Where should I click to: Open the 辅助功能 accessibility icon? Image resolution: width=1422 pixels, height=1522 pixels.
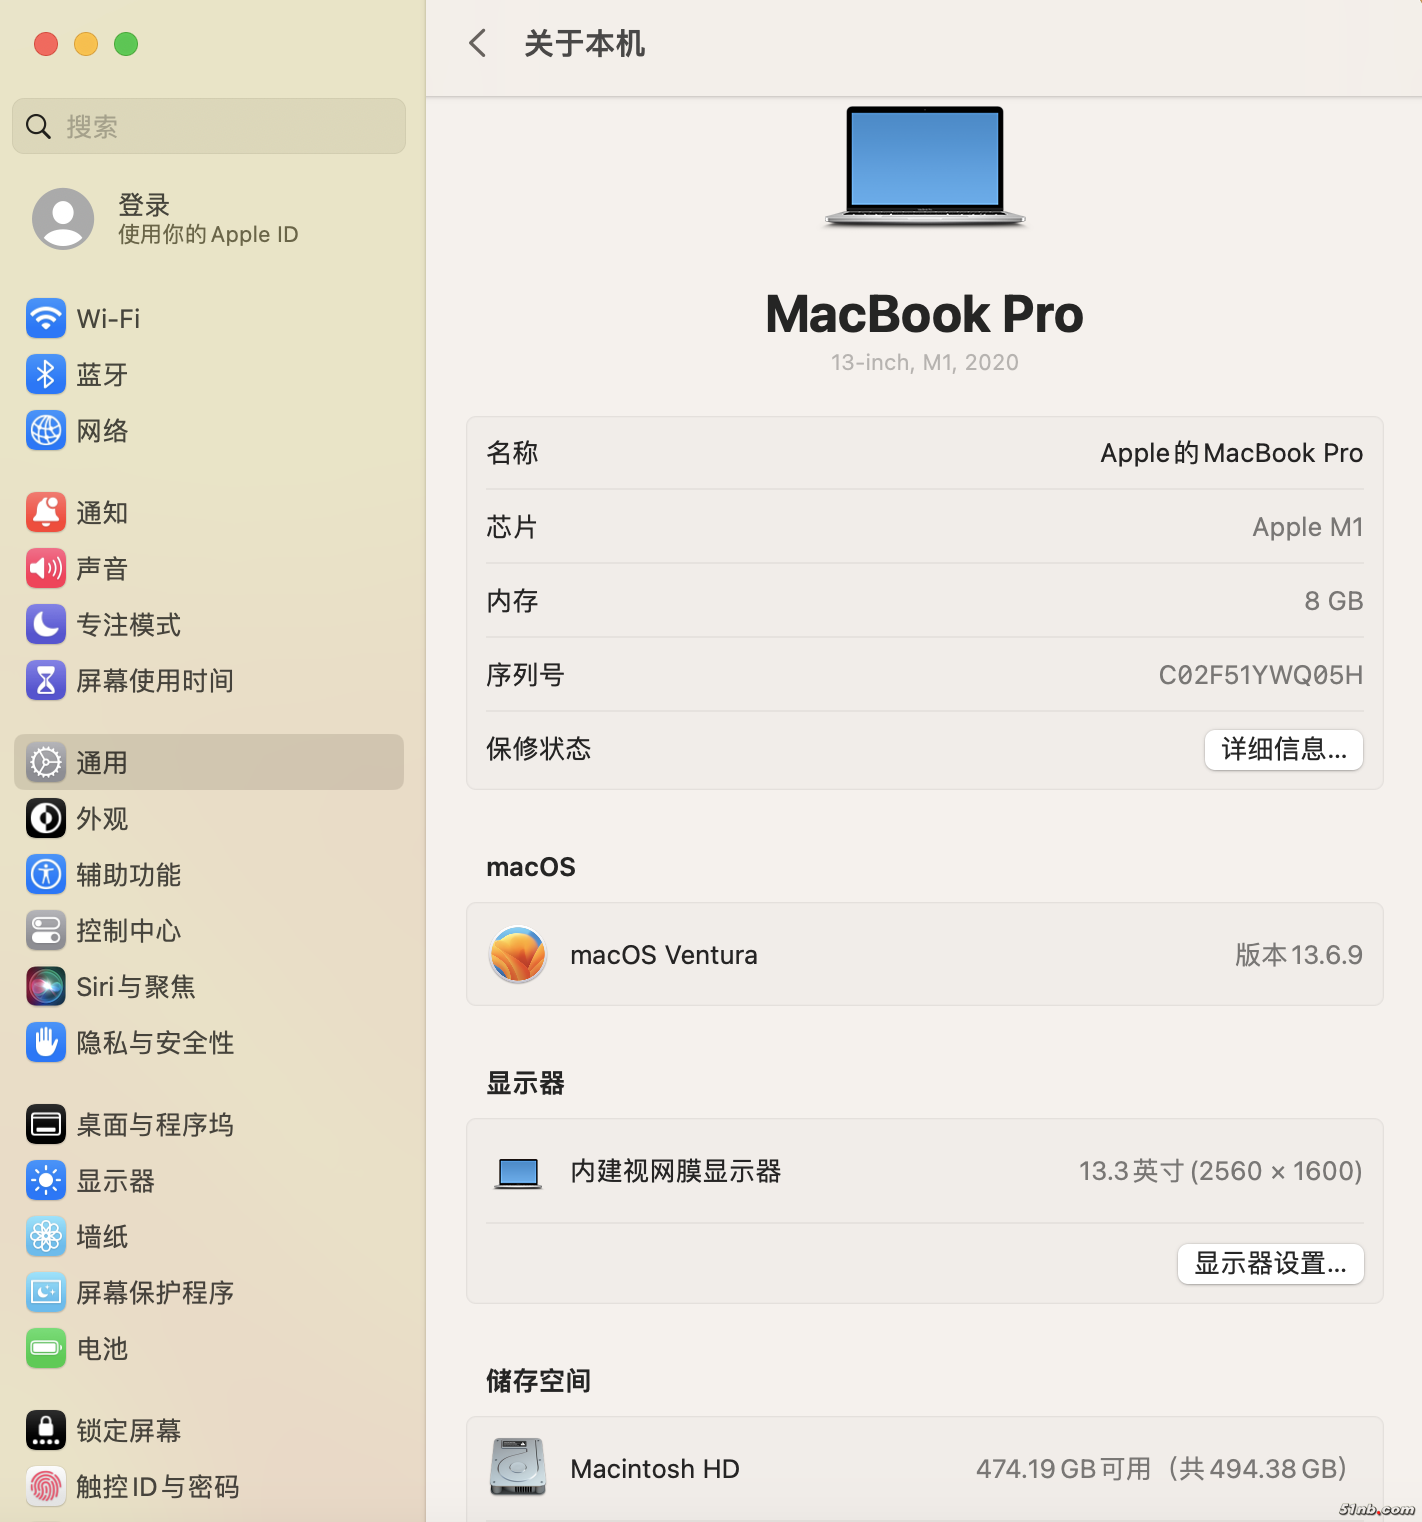pos(46,875)
